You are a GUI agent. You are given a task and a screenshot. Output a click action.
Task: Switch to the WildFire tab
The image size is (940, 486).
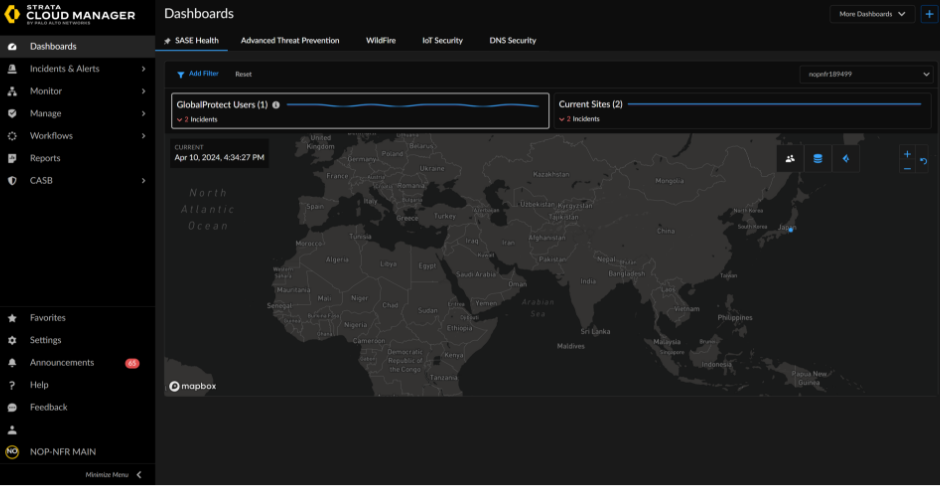pos(381,41)
